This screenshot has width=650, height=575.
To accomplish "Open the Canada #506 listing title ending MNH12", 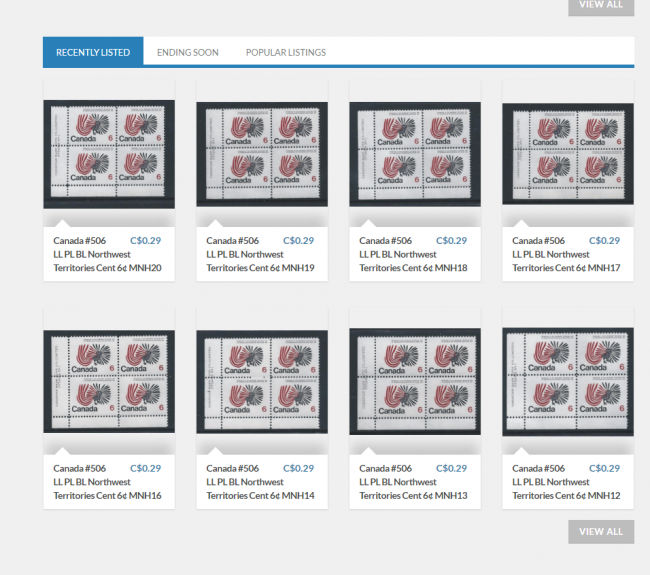I will (x=566, y=482).
